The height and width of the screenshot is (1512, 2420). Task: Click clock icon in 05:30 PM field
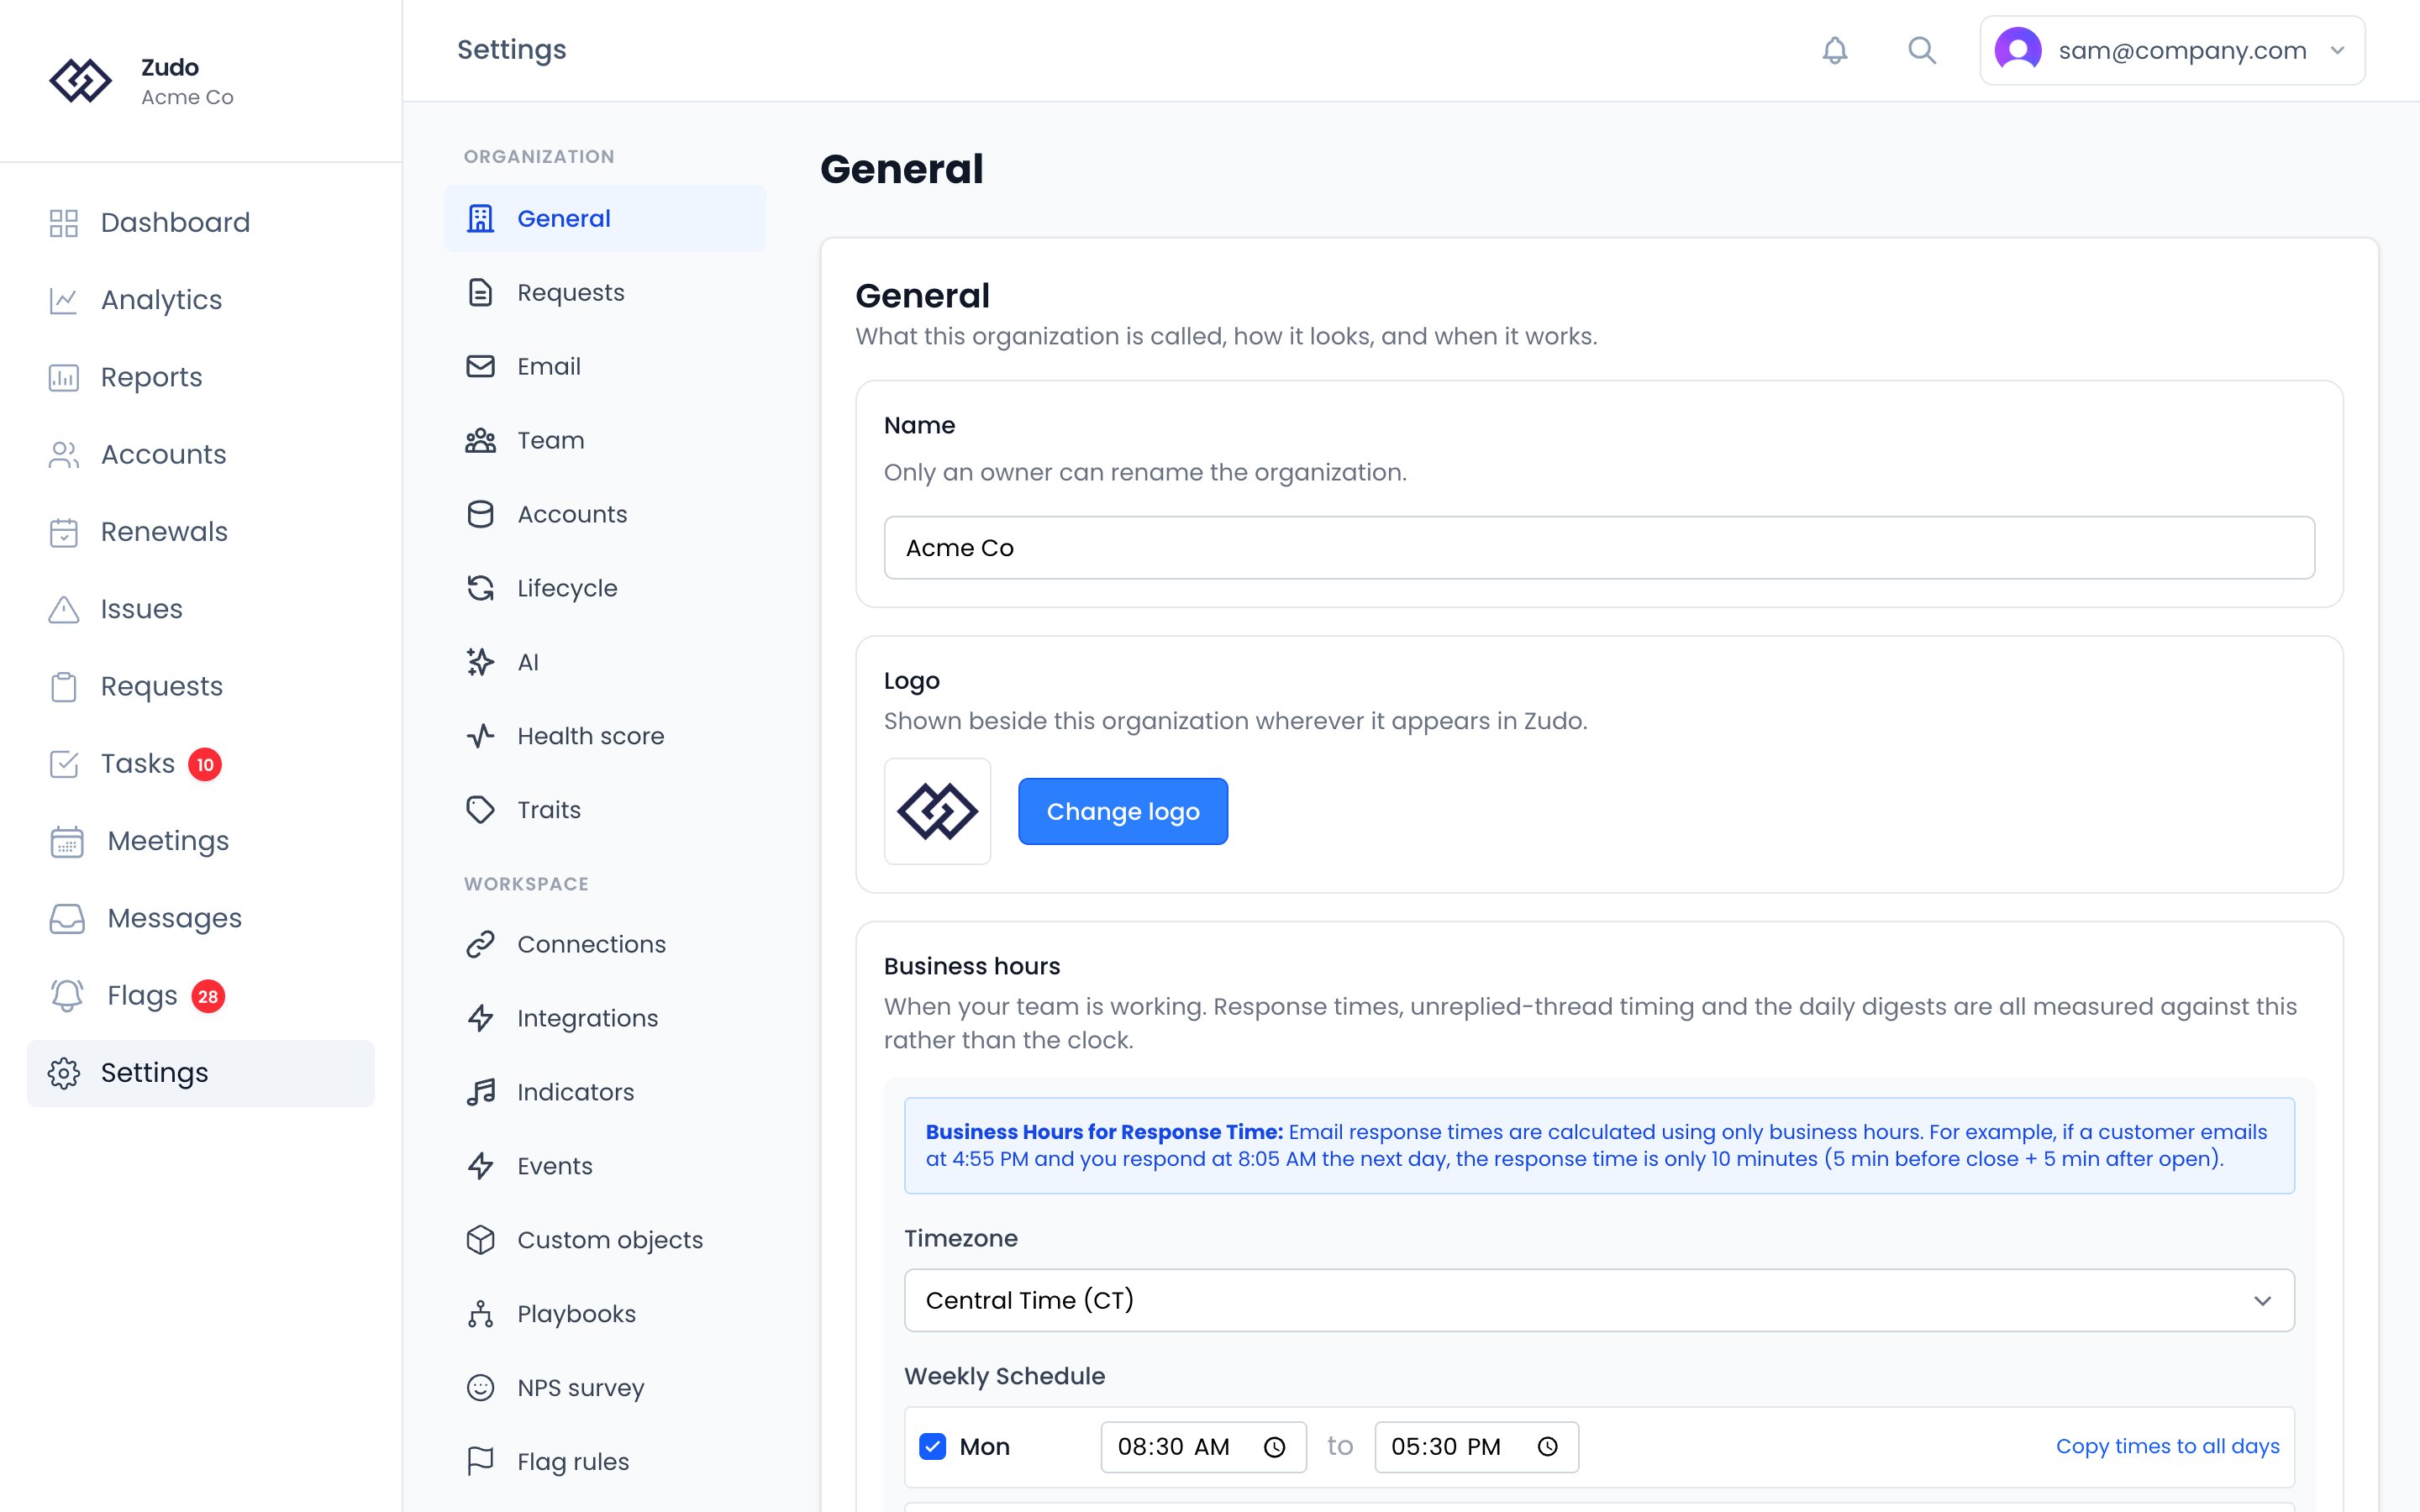click(1547, 1447)
